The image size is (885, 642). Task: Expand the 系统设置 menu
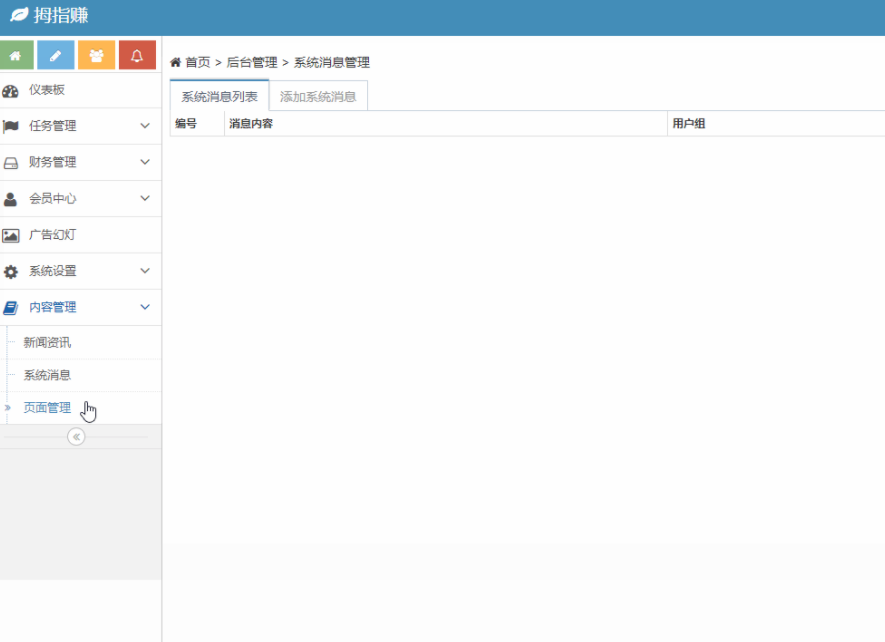coord(80,271)
